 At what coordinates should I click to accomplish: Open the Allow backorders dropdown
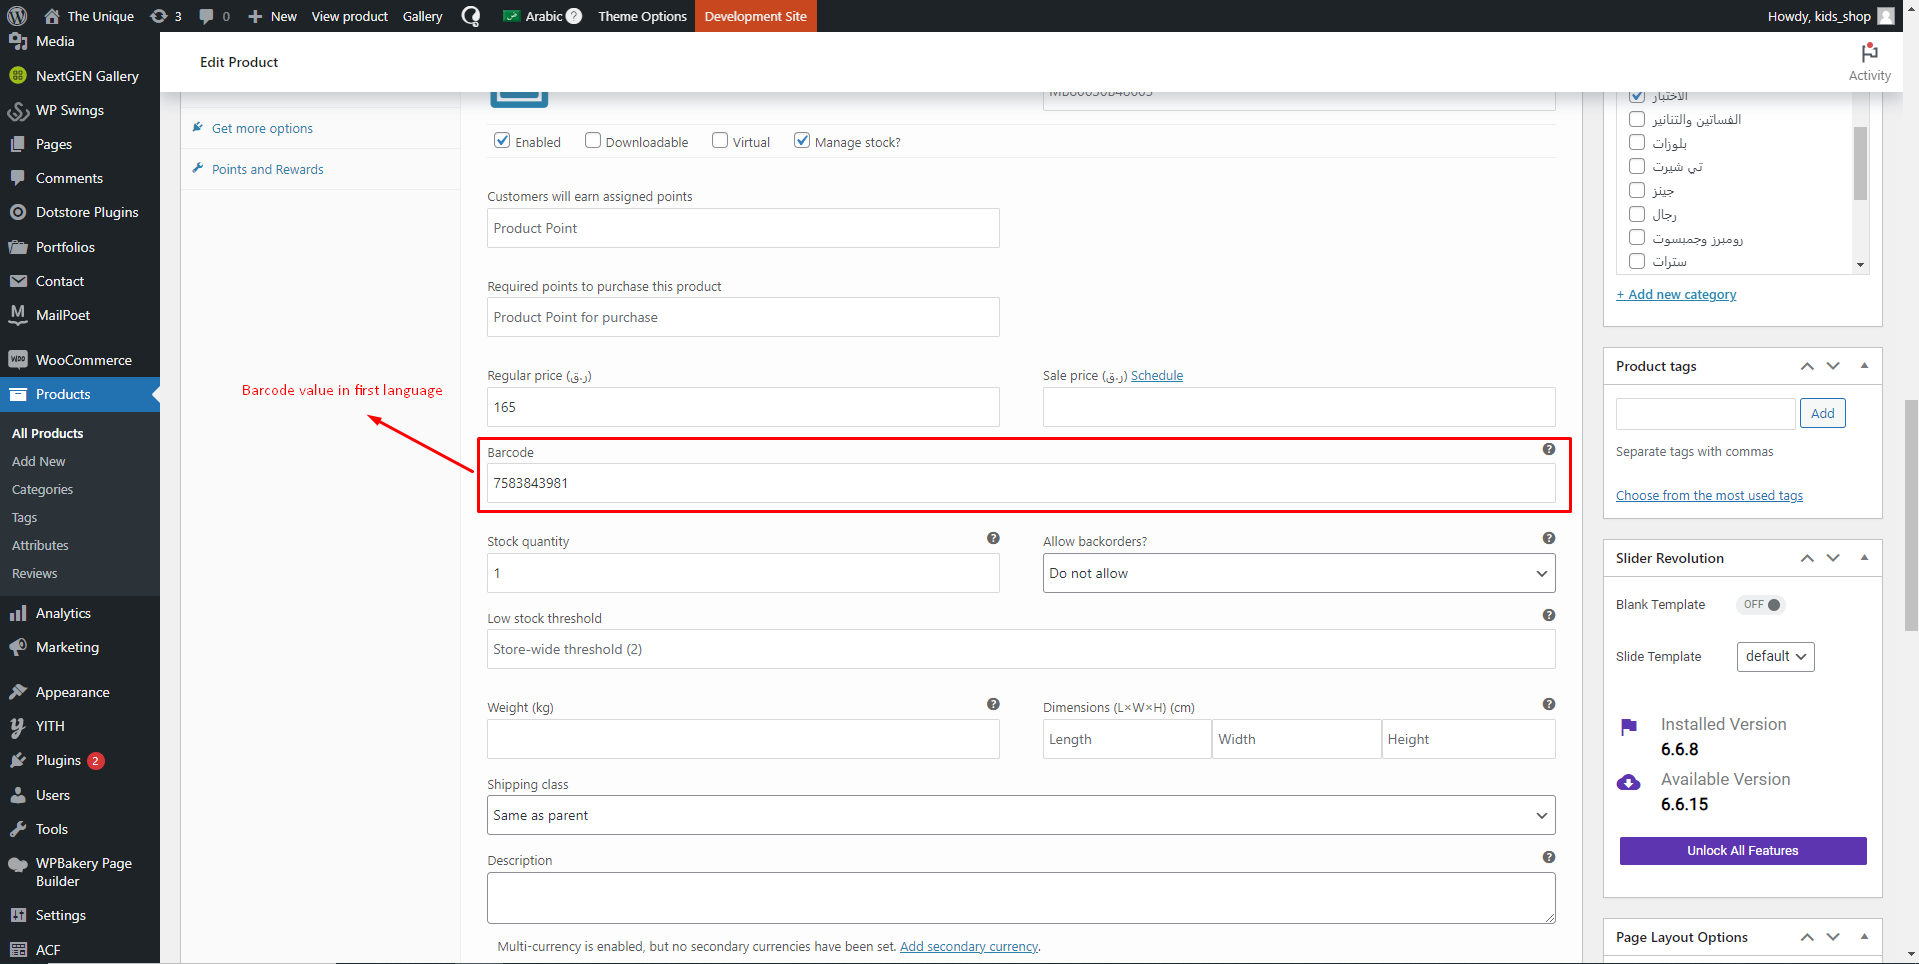[1299, 573]
